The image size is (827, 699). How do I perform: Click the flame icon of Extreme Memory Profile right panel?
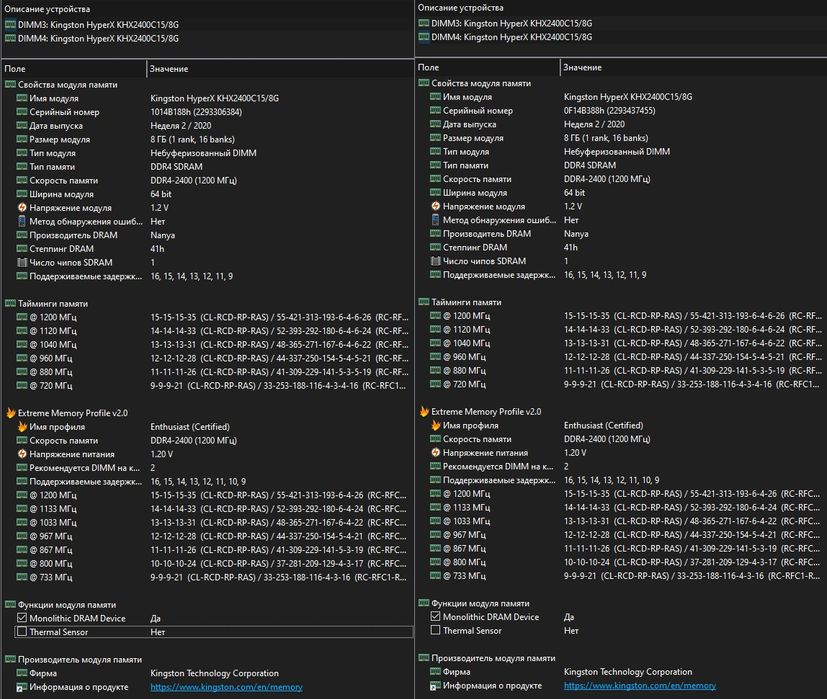(424, 411)
